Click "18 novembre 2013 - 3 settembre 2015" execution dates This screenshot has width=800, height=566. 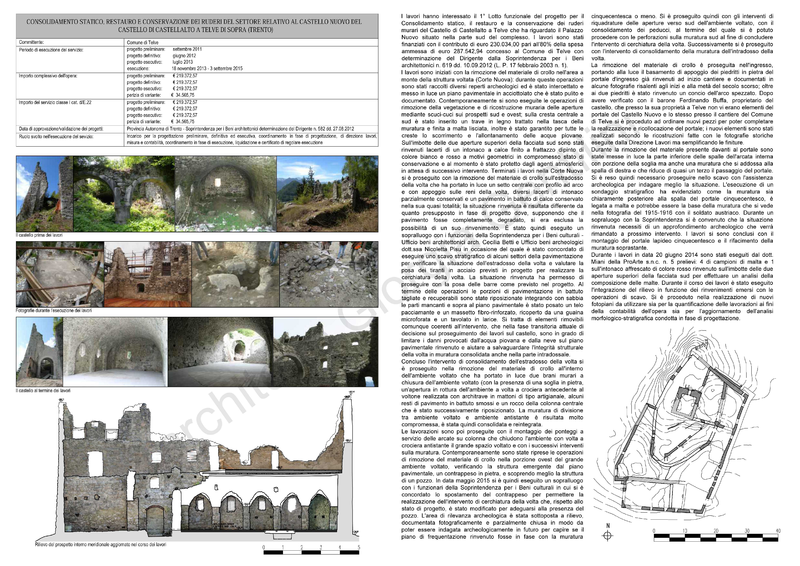point(207,68)
